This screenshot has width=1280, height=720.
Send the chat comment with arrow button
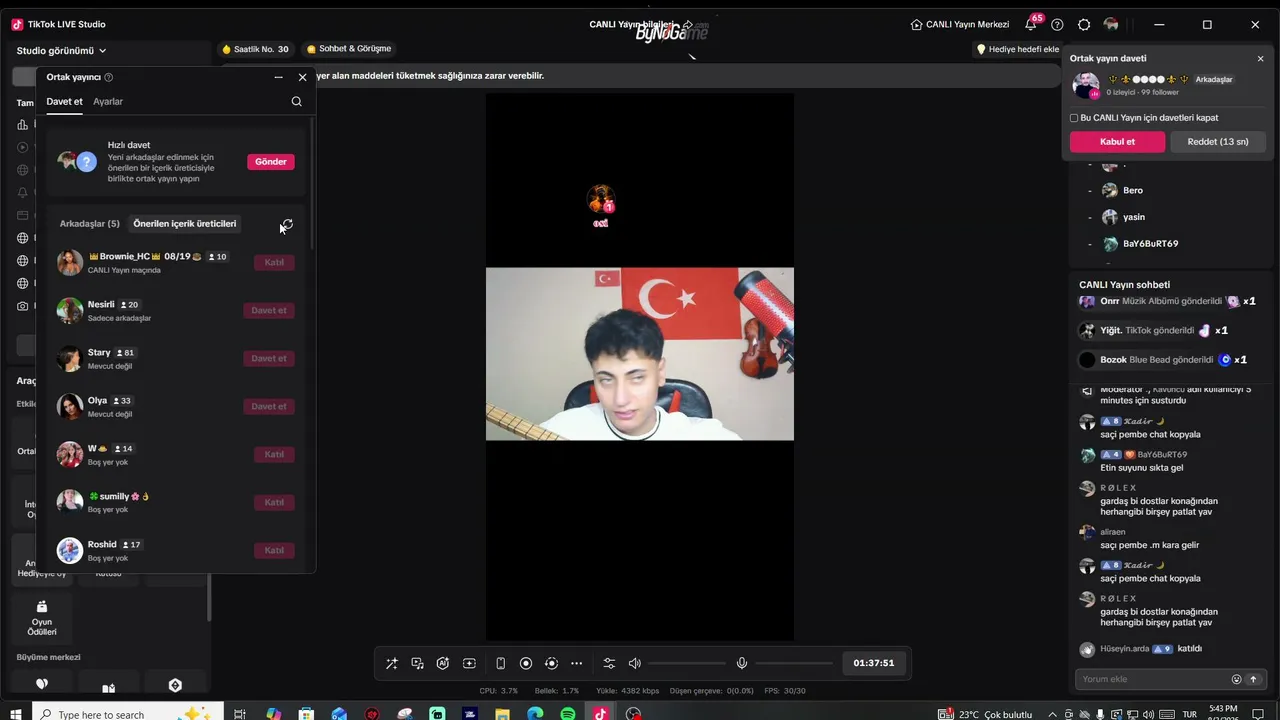click(1253, 679)
